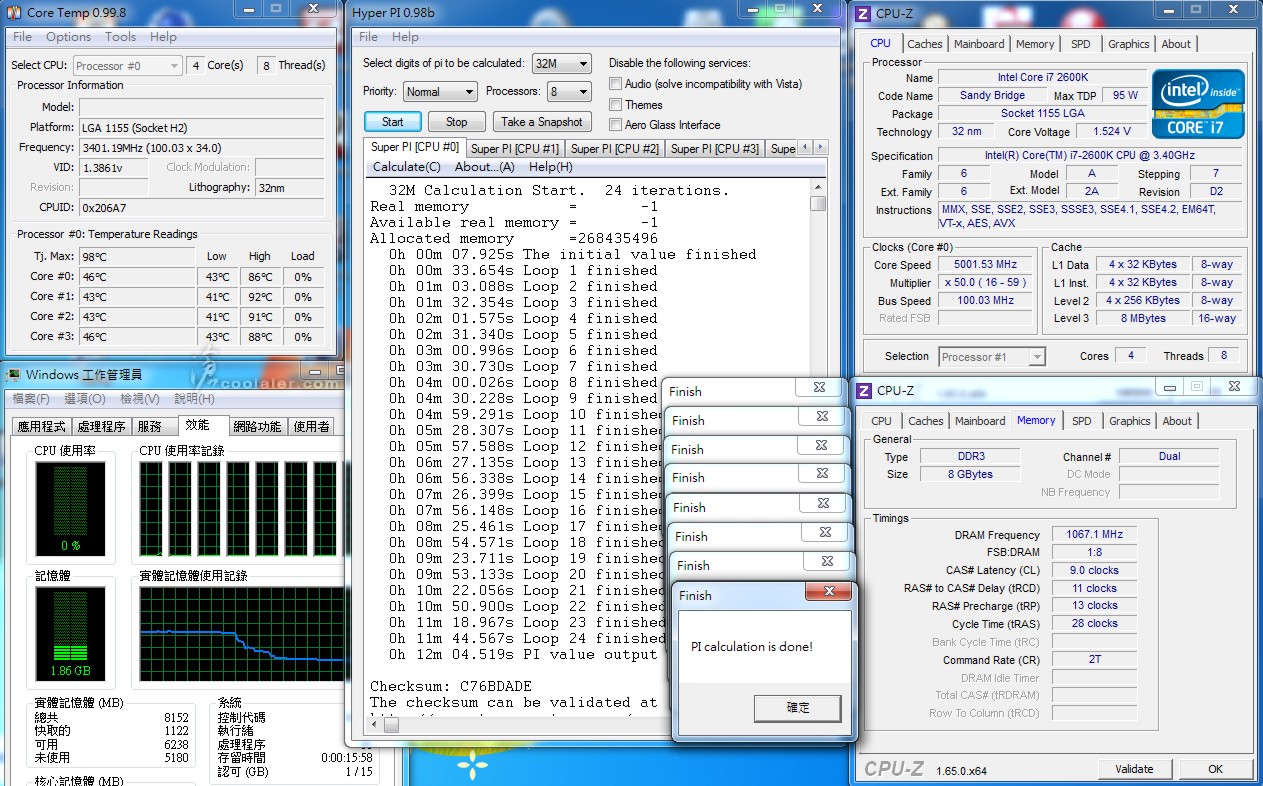Open Core Temp Options menu
Screen dimensions: 1263x786
click(68, 37)
